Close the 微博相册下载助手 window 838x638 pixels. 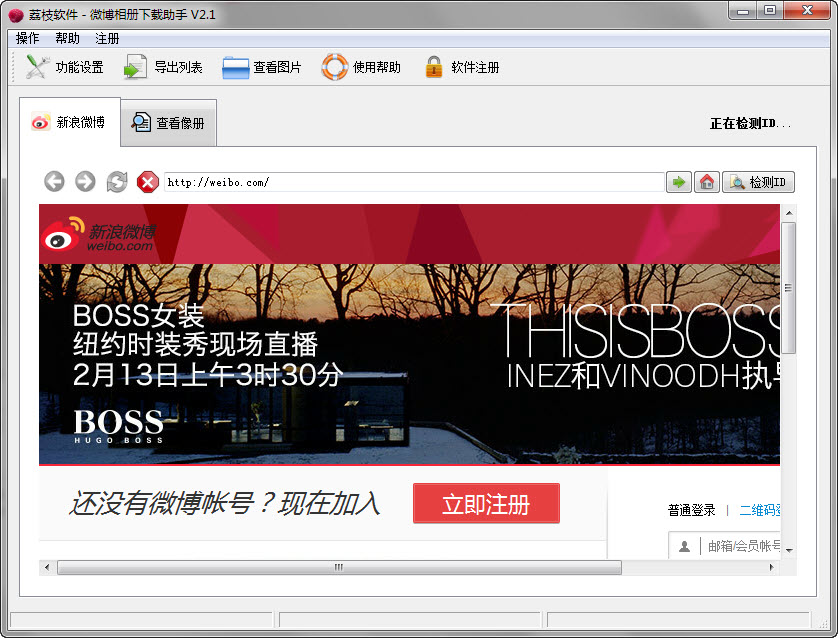pyautogui.click(x=807, y=10)
